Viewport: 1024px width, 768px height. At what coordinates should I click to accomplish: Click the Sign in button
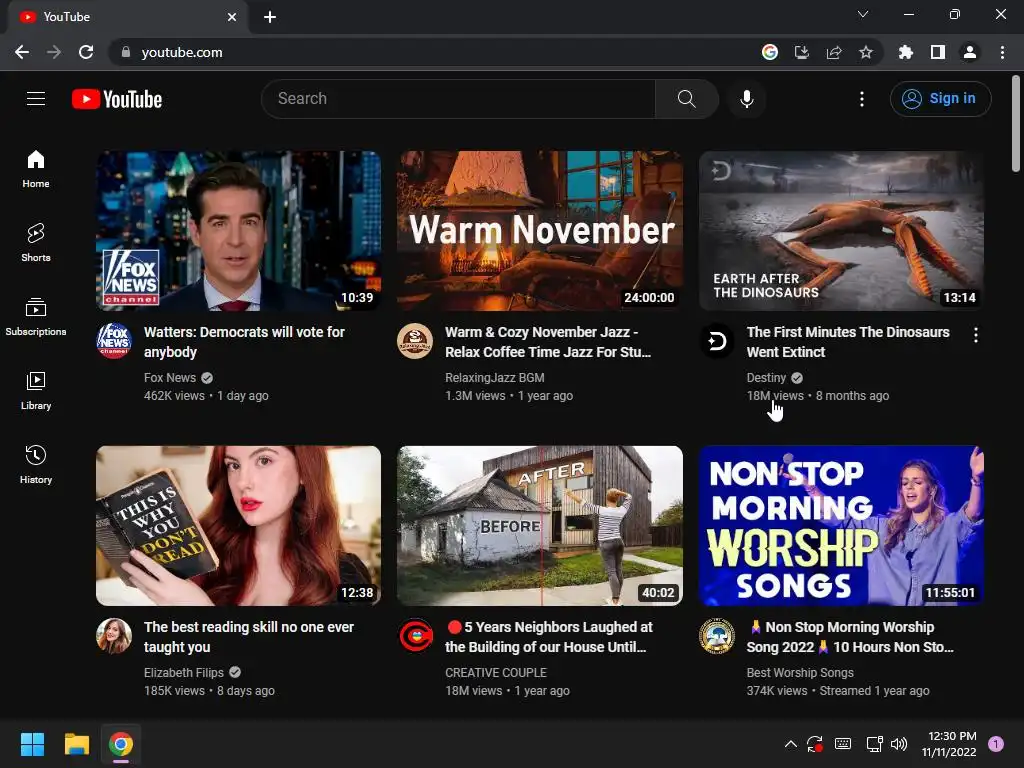[x=940, y=99]
